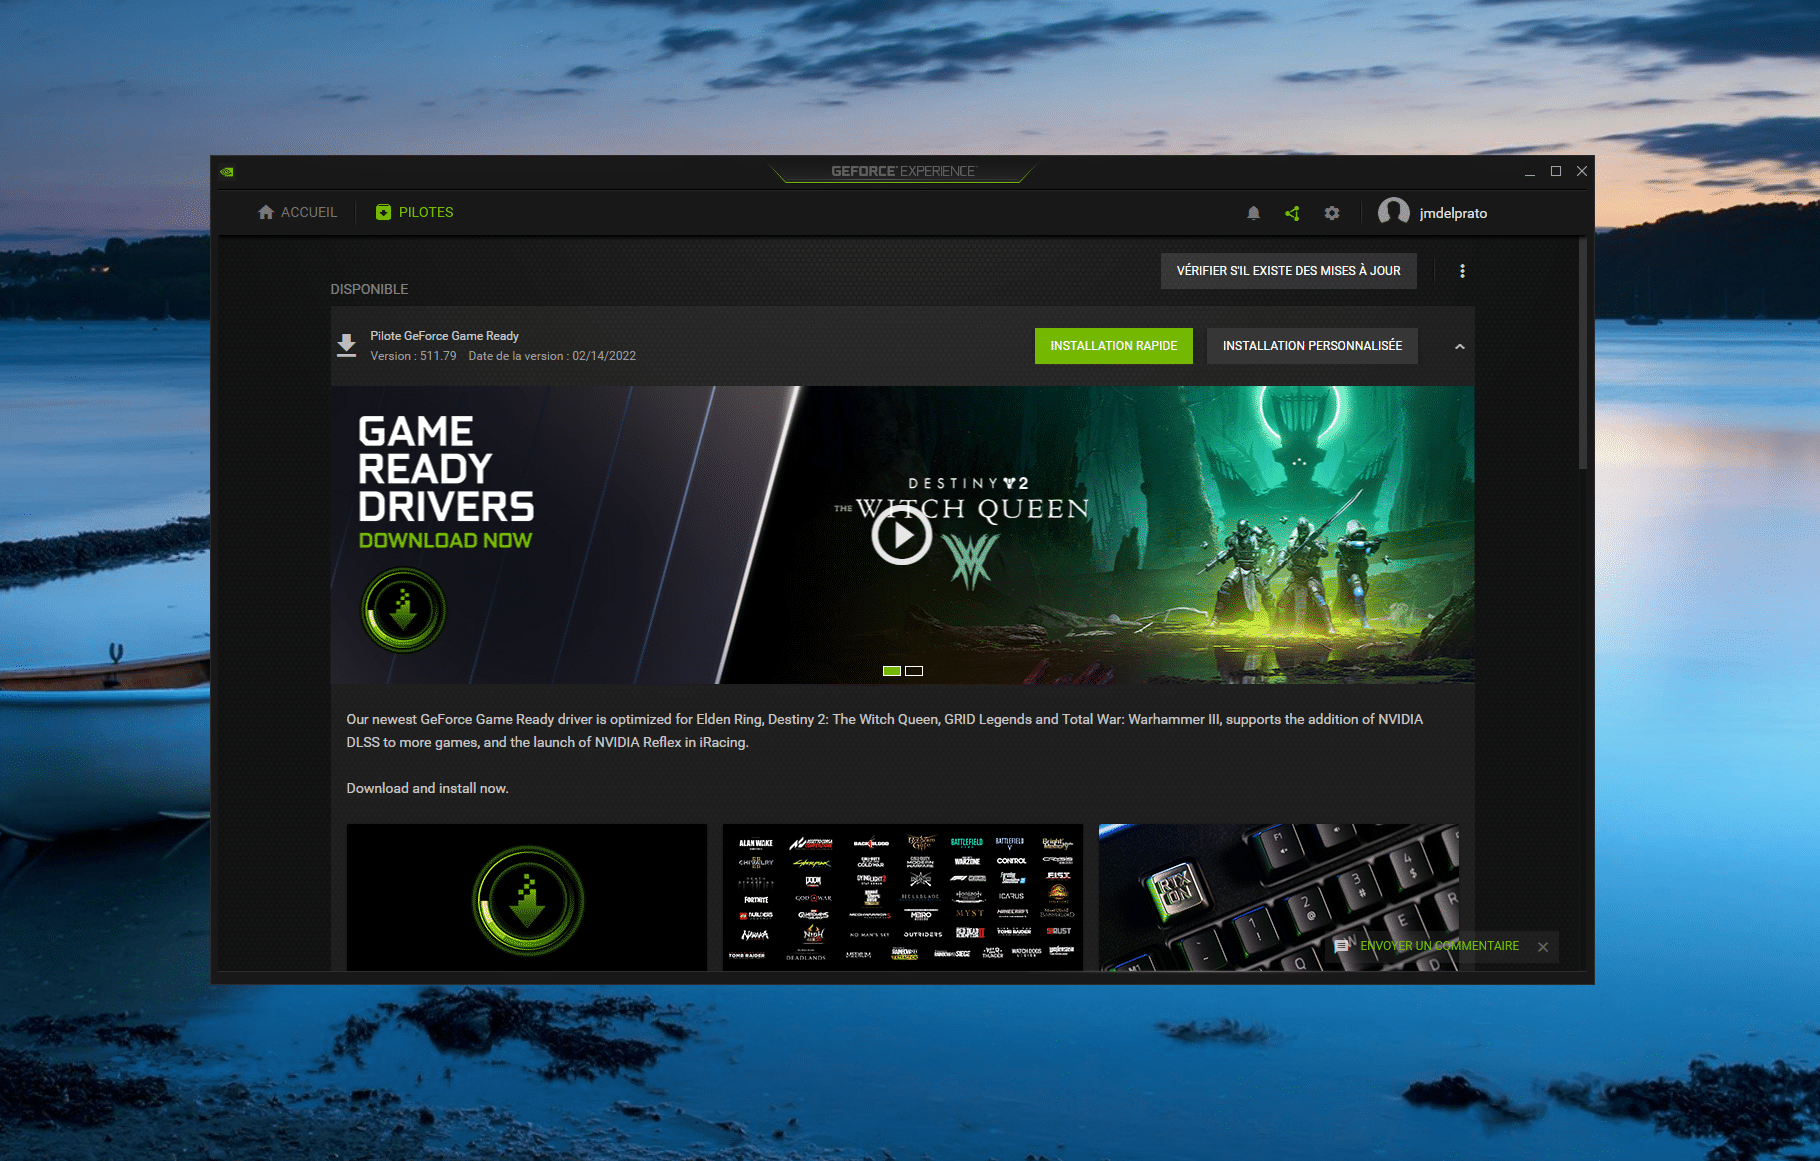This screenshot has width=1820, height=1161.
Task: Open the share overlay icon
Action: coord(1292,213)
